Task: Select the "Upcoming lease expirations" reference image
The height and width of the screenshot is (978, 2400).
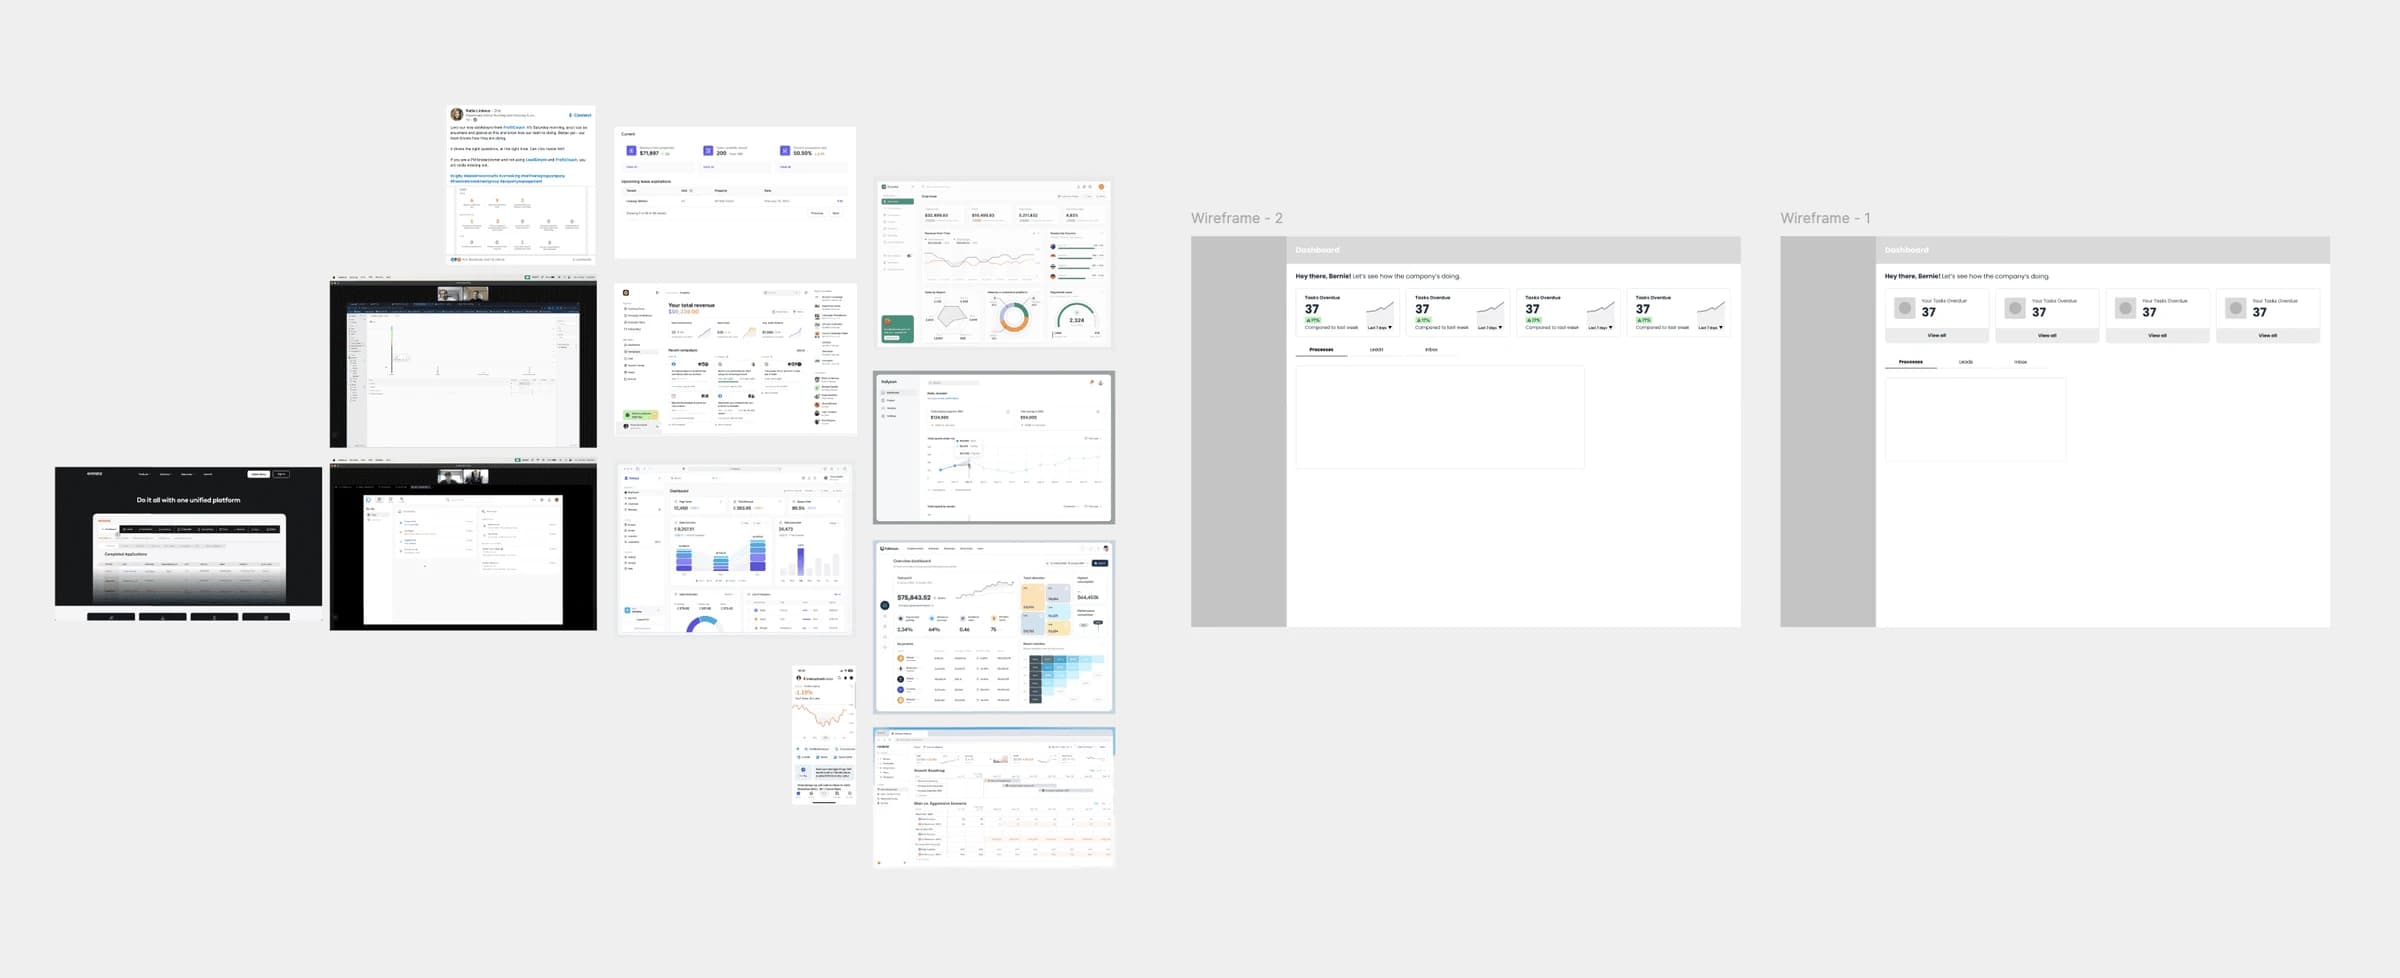Action: coord(735,193)
